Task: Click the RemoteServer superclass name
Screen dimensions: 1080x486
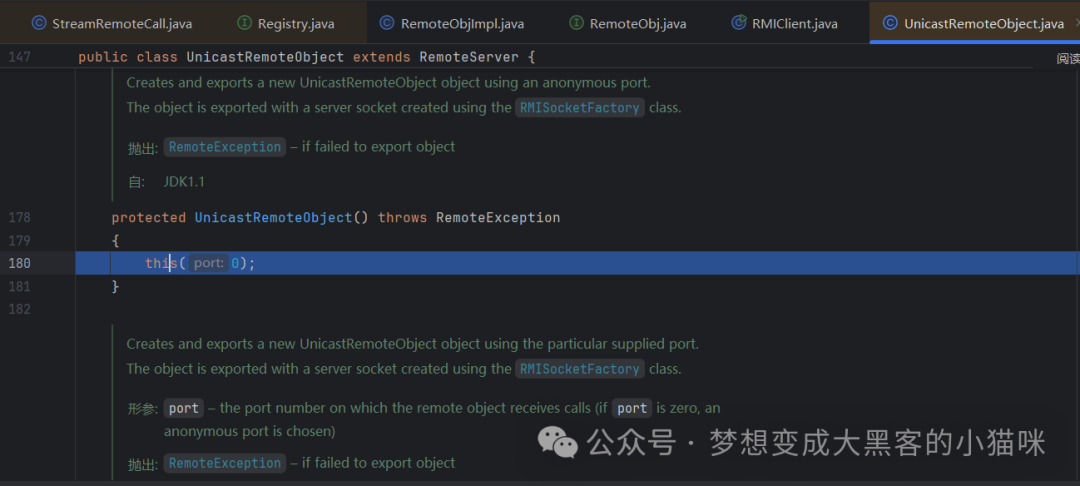Action: coord(468,57)
